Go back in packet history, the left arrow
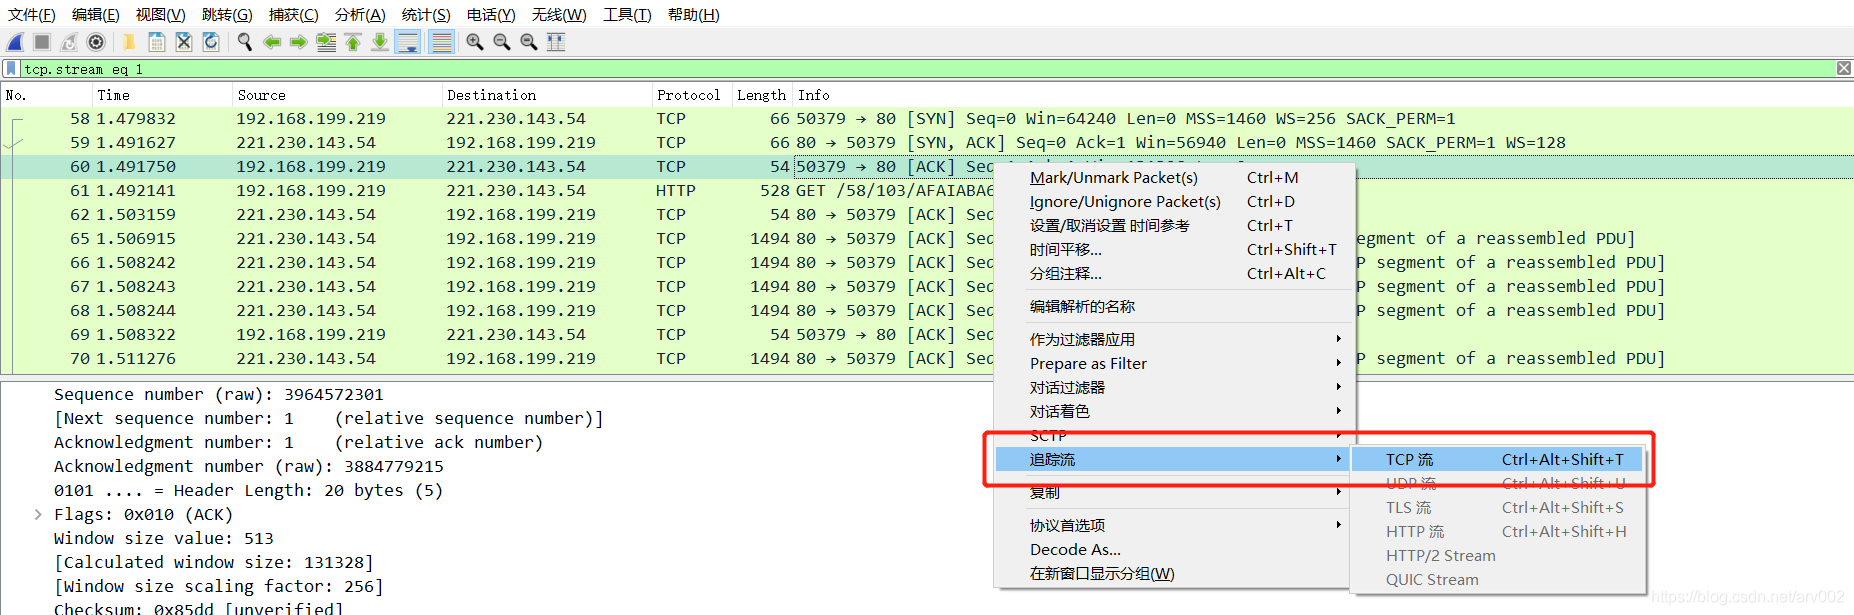Image resolution: width=1854 pixels, height=615 pixels. tap(271, 42)
